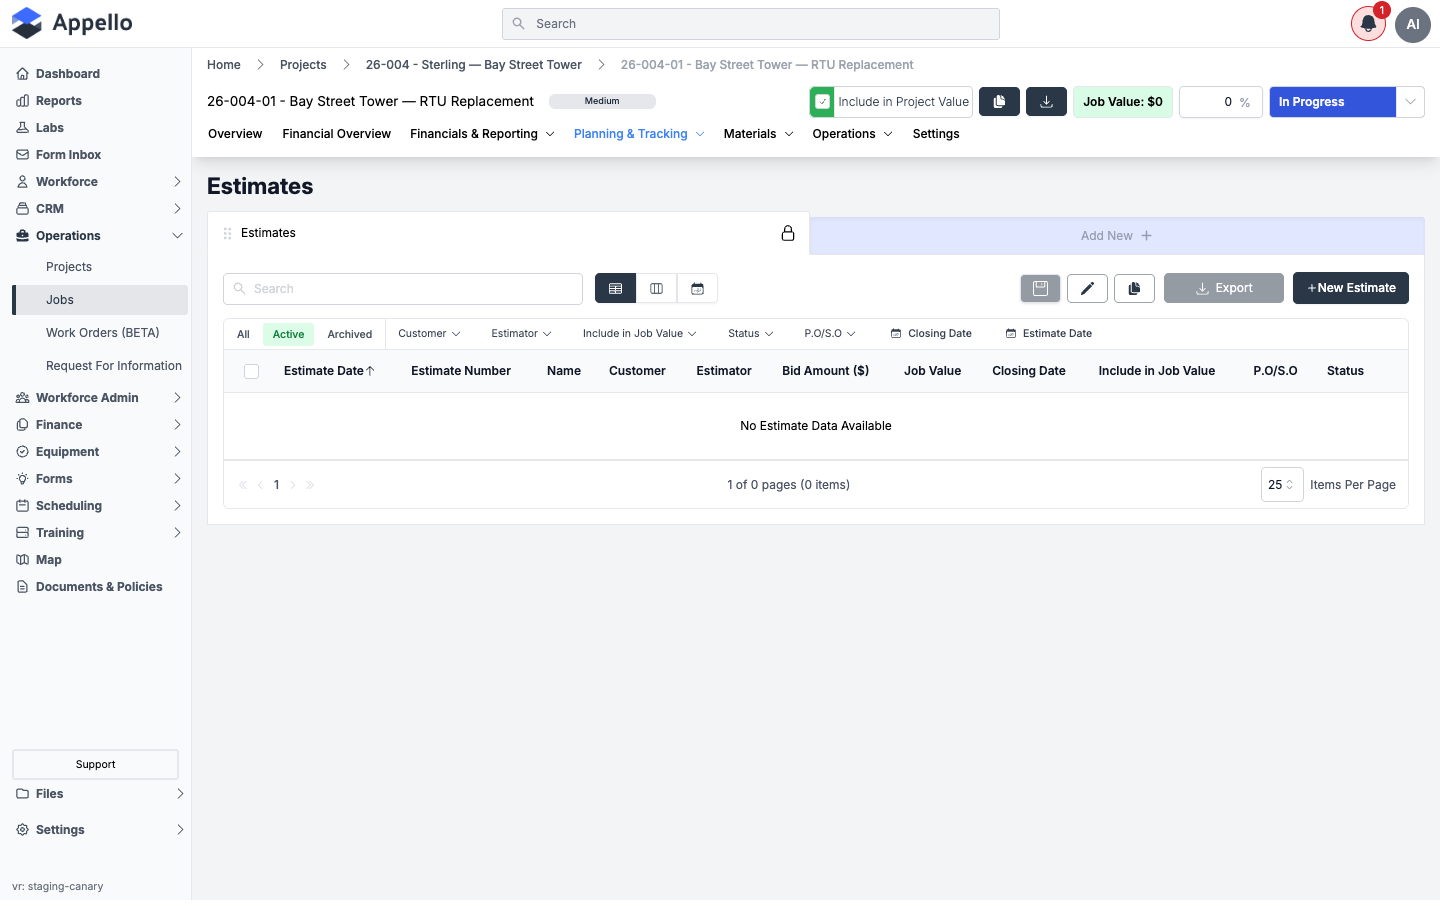Click the job percentage input field
The width and height of the screenshot is (1440, 918).
[x=1220, y=102]
